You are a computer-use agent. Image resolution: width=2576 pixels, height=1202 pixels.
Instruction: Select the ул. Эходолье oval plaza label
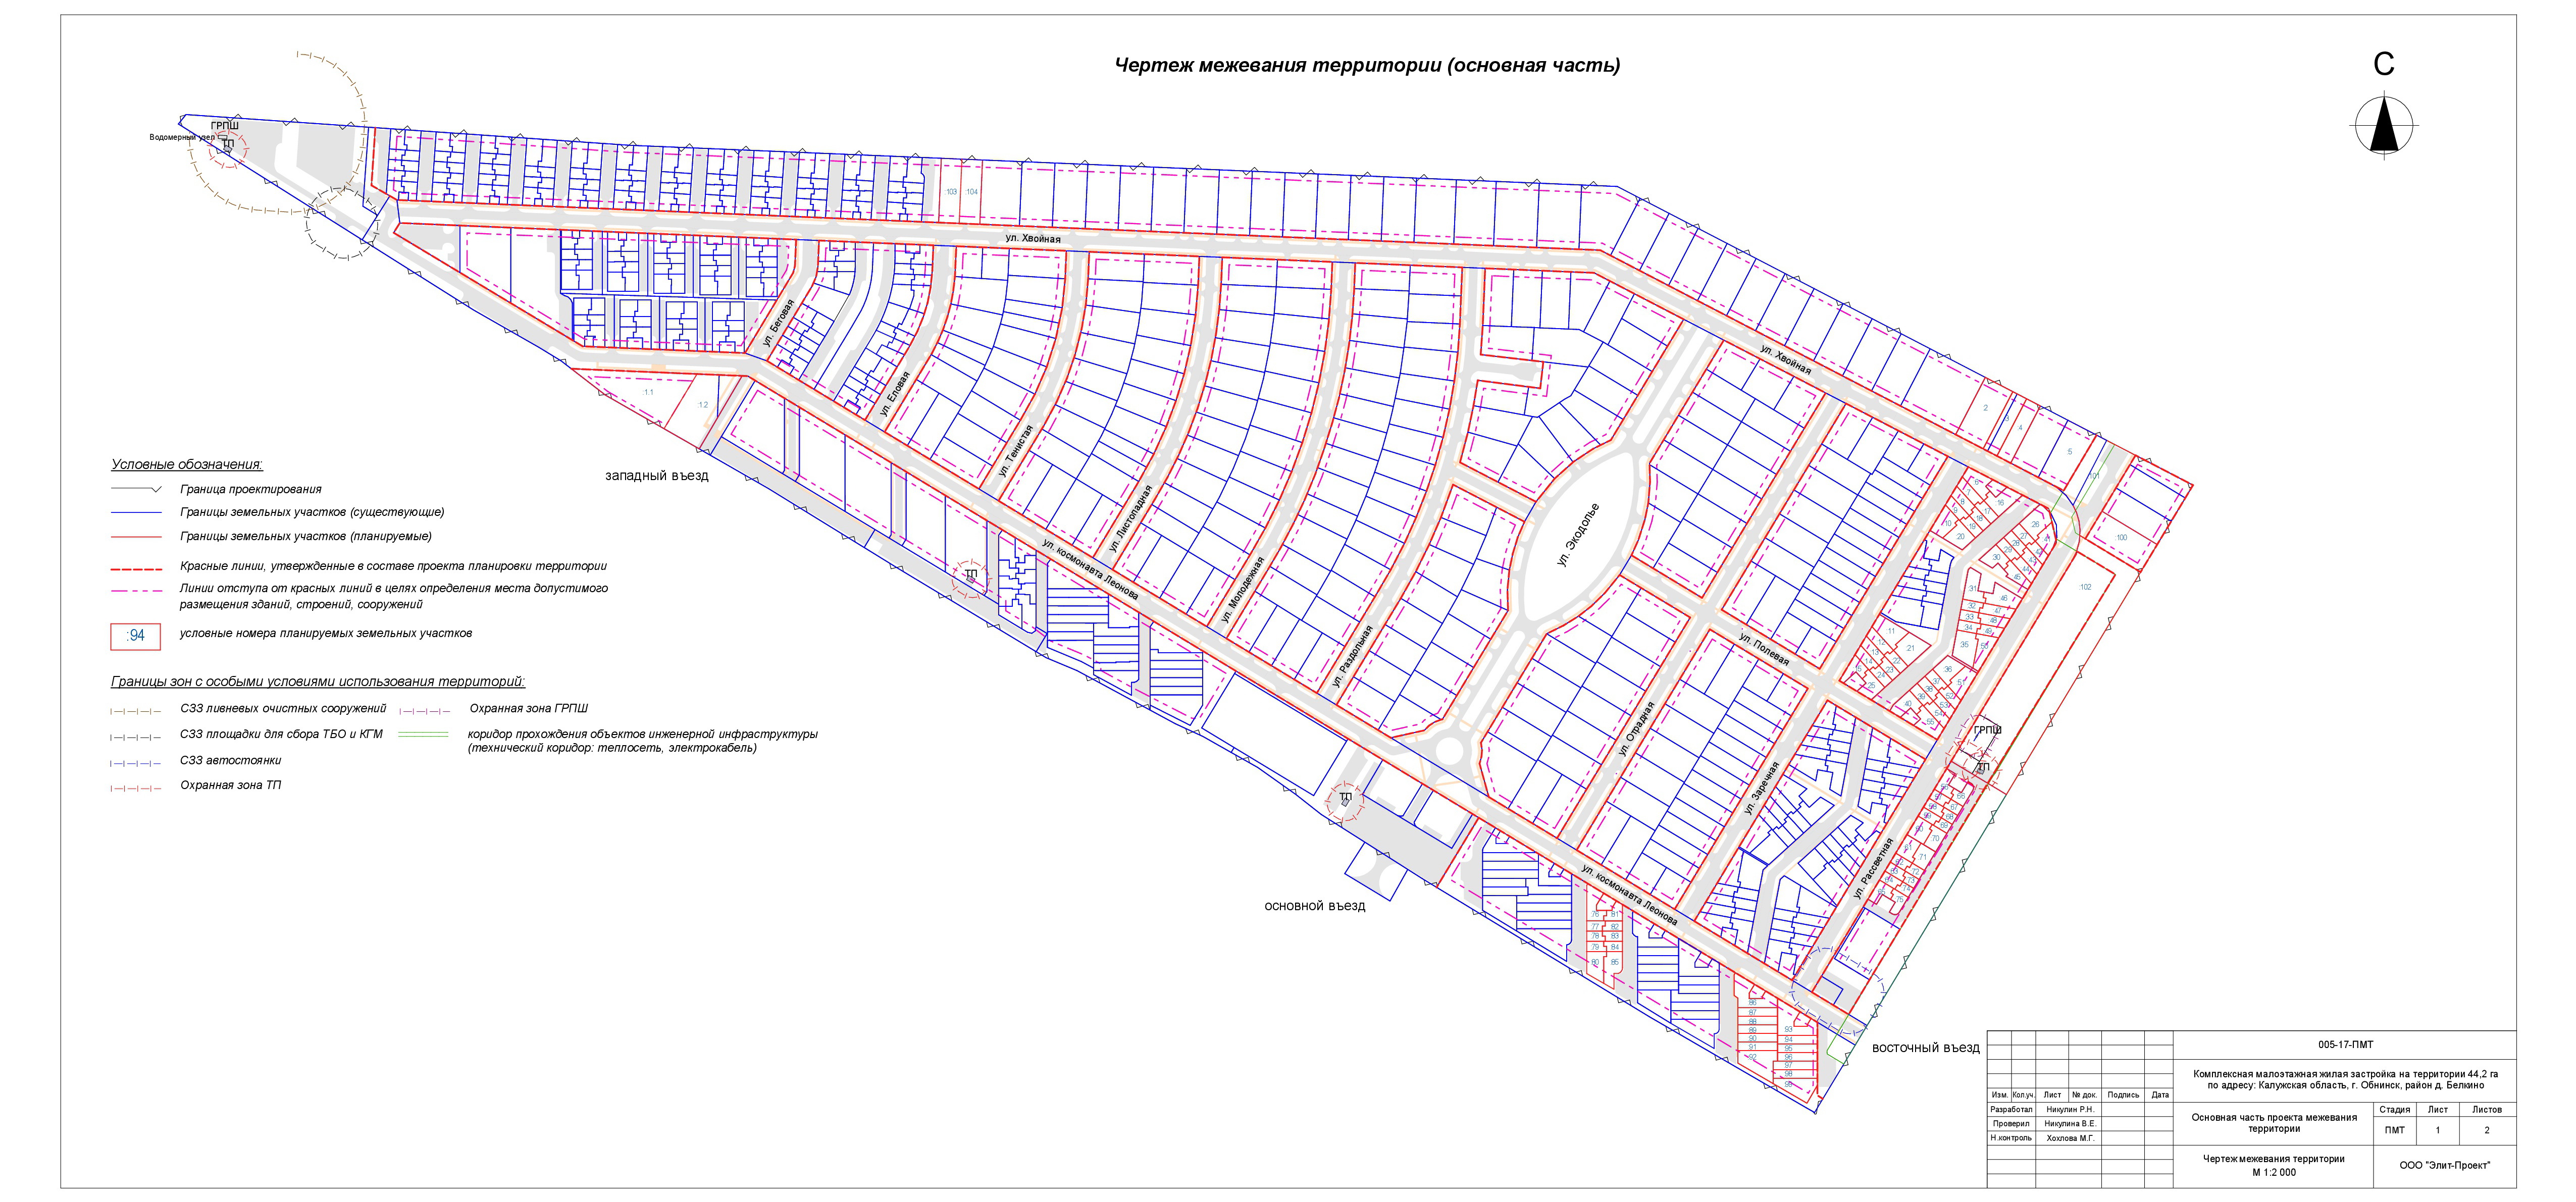pyautogui.click(x=1578, y=535)
